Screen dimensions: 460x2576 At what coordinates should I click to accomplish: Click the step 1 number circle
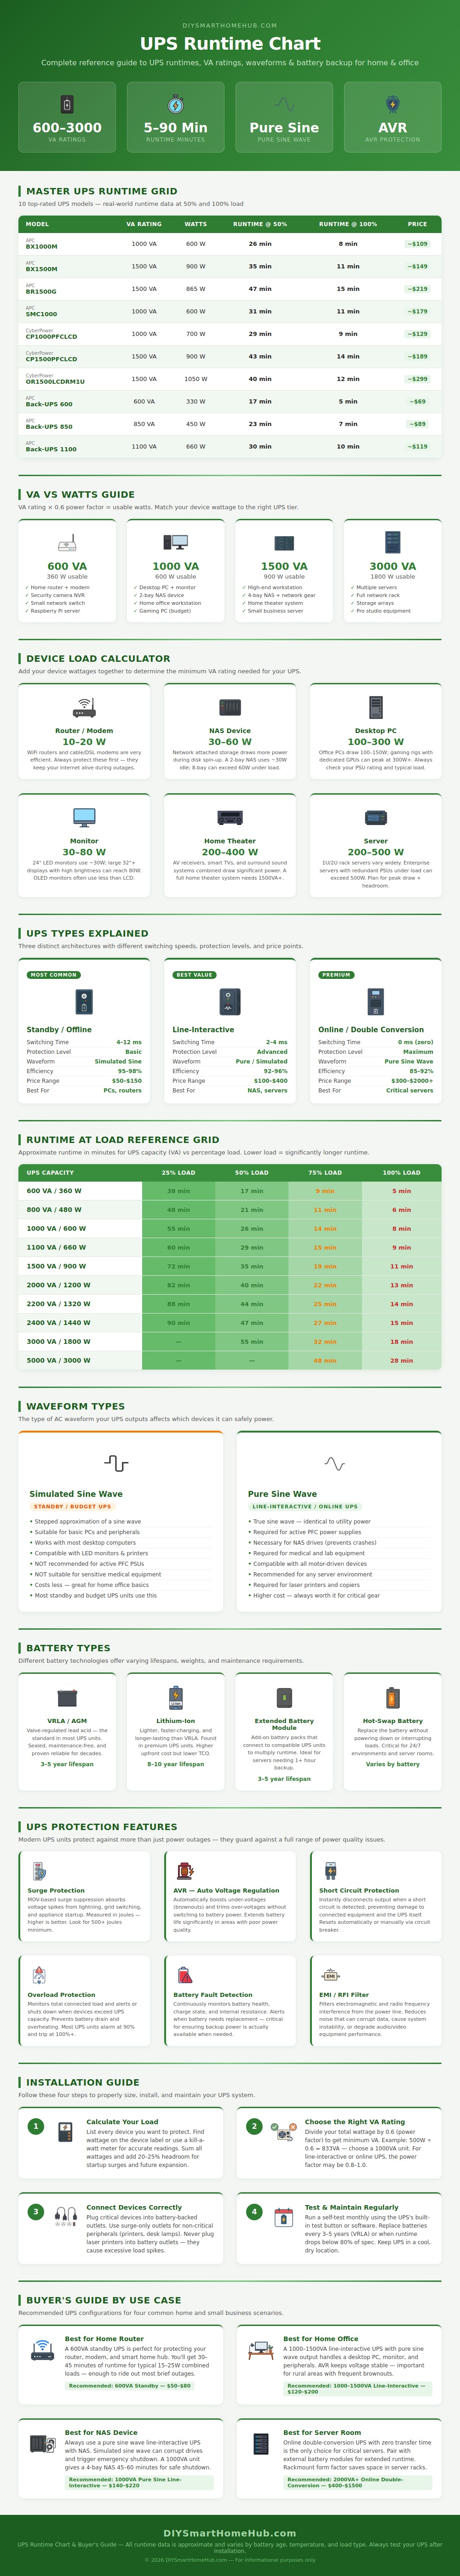36,2126
